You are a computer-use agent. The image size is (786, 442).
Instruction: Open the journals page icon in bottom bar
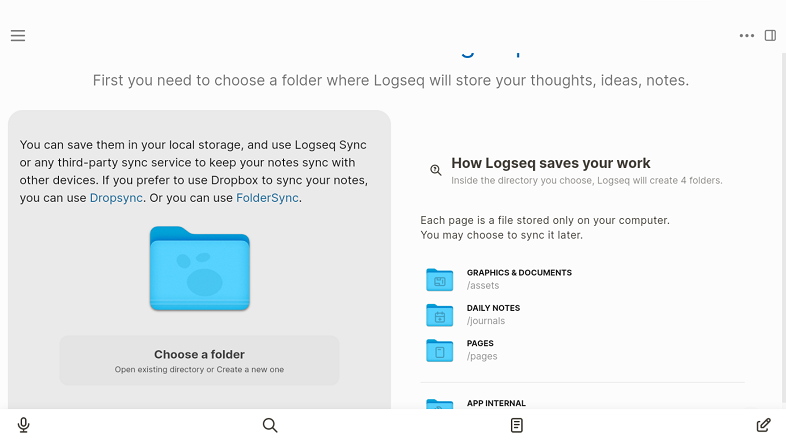pos(517,425)
